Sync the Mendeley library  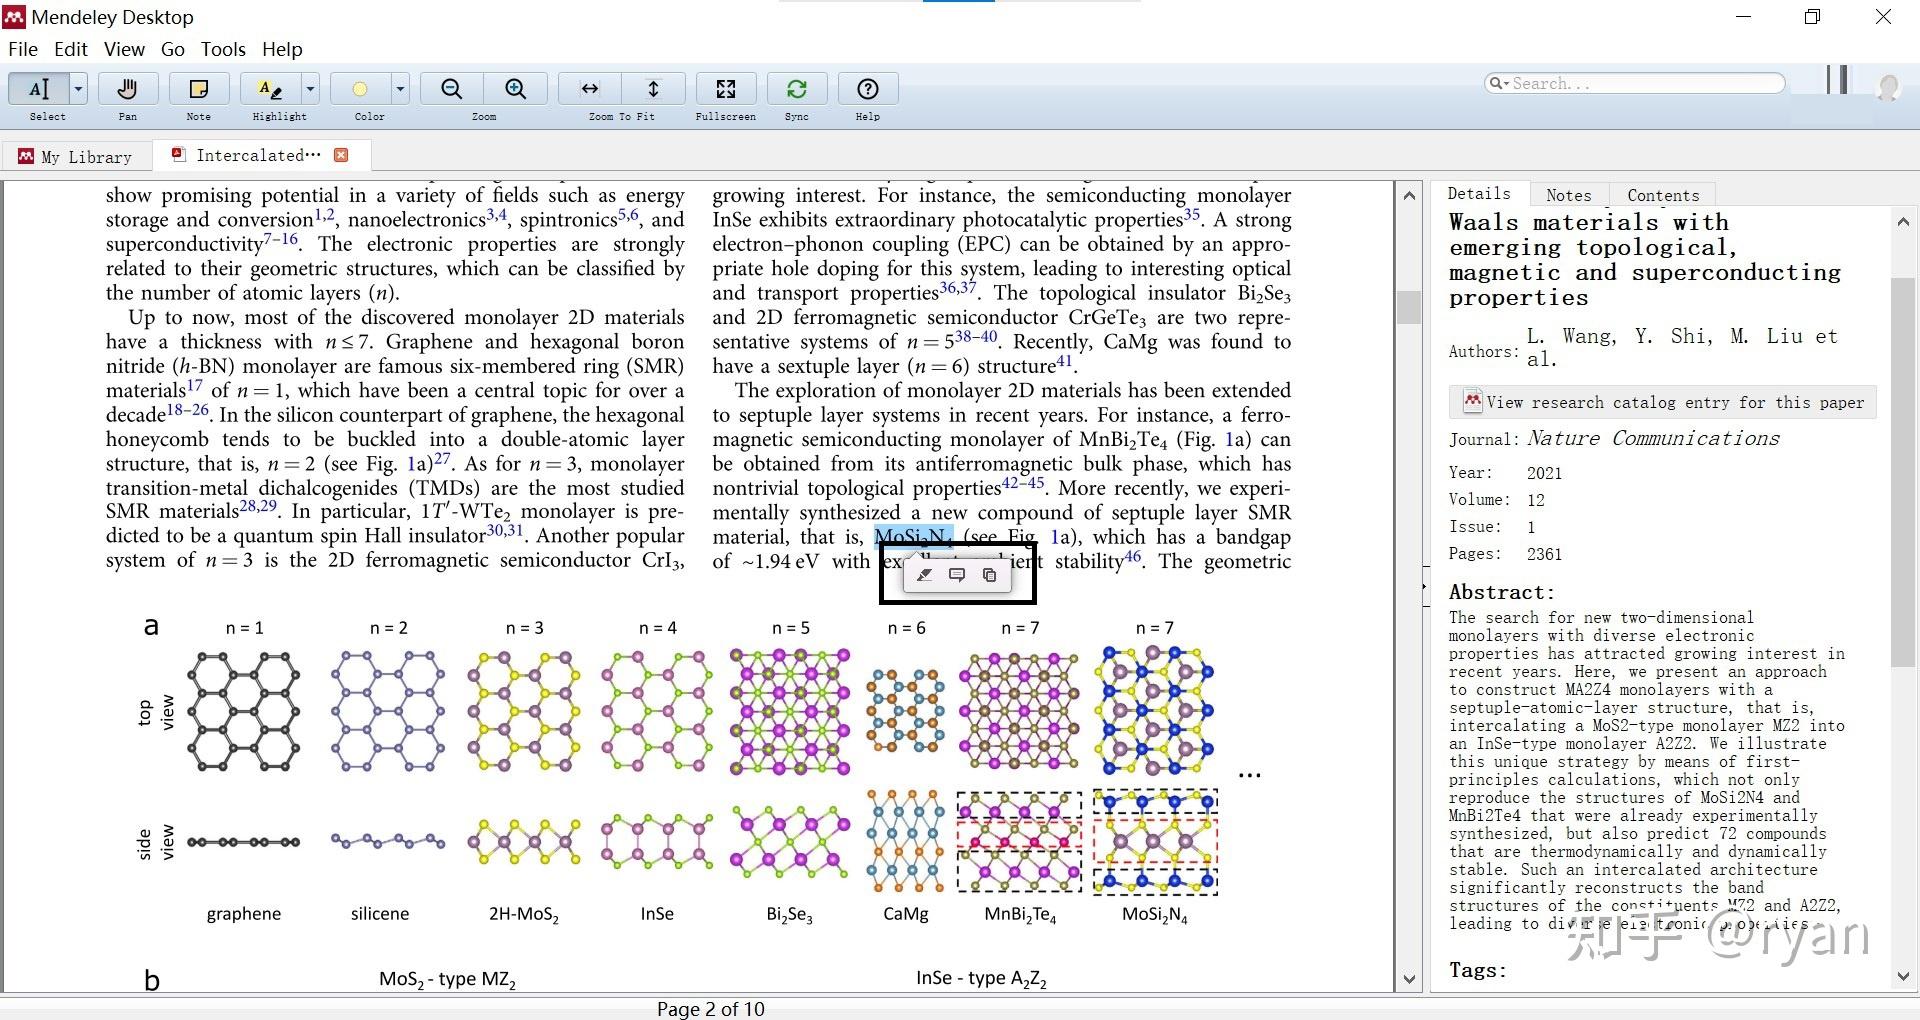coord(797,89)
